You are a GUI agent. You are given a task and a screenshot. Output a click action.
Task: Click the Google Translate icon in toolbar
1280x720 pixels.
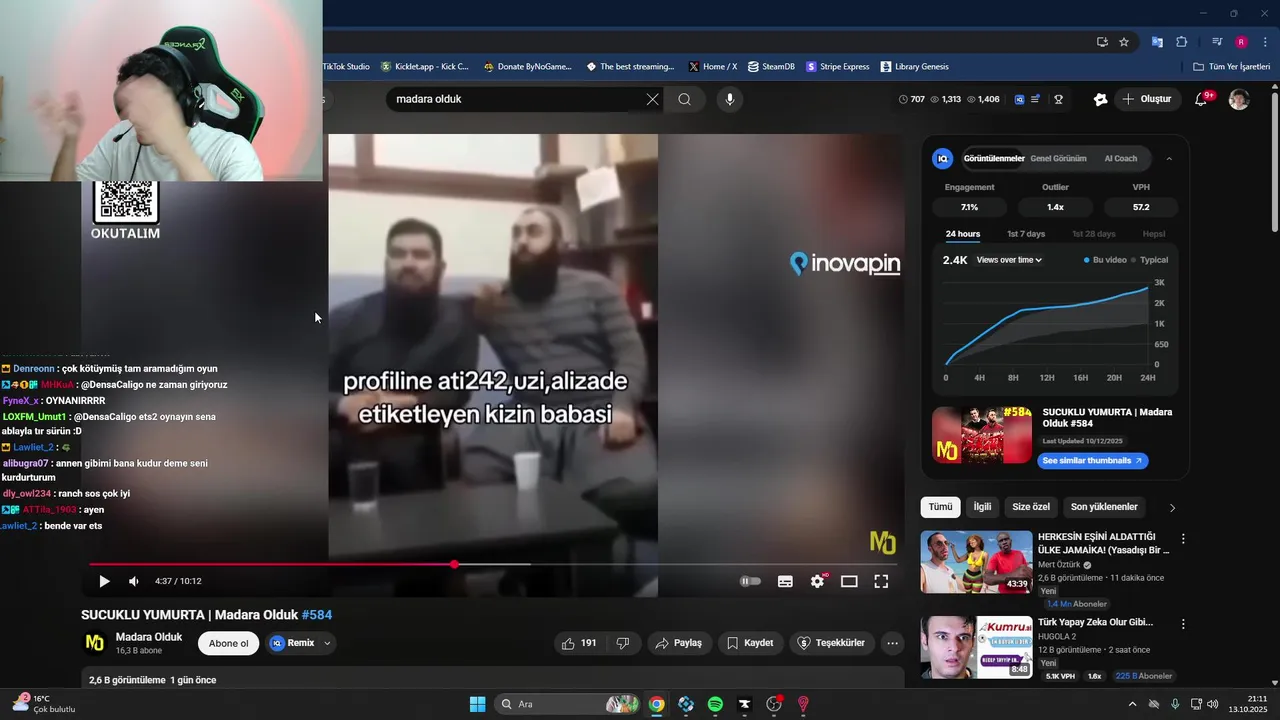pyautogui.click(x=1157, y=42)
